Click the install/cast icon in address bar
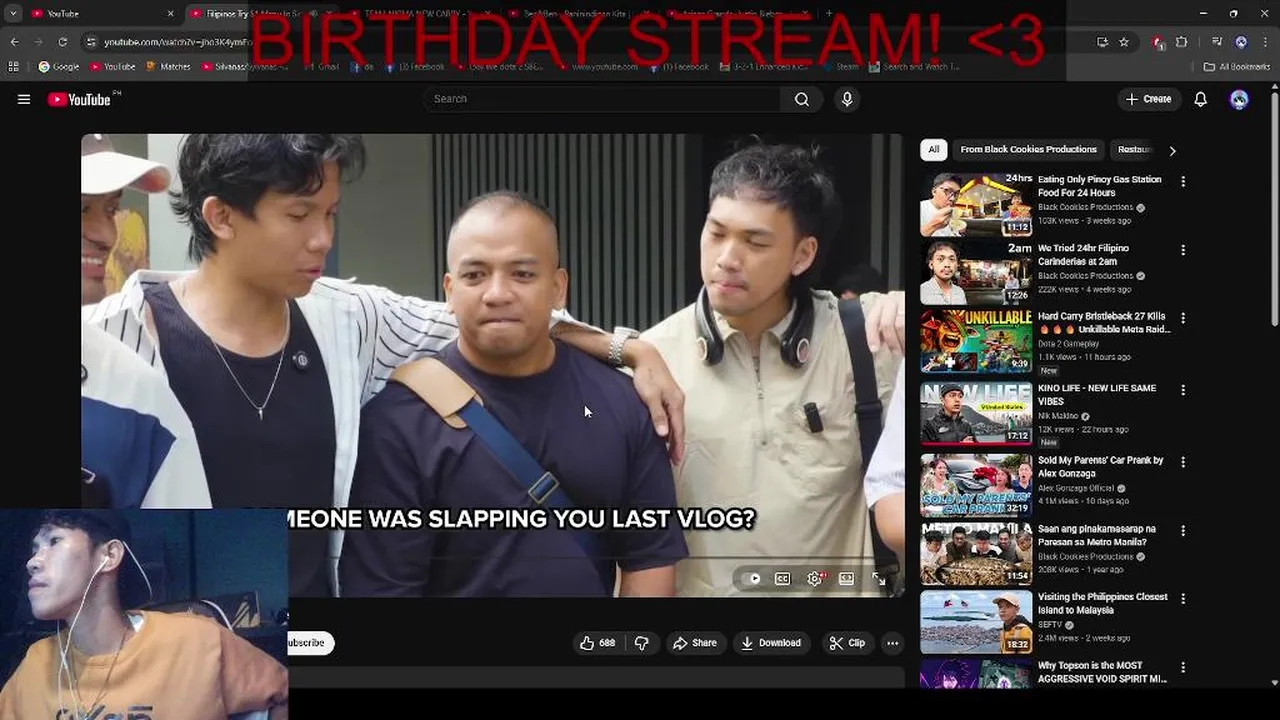 coord(1102,42)
